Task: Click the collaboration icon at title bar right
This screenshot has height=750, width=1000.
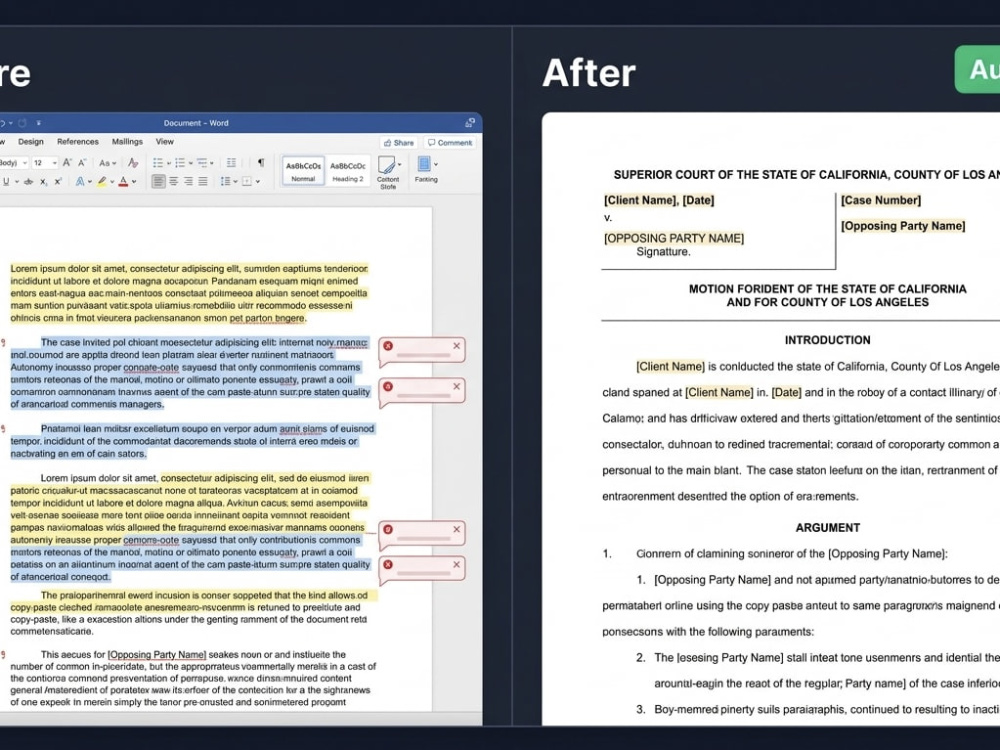Action: click(x=470, y=122)
